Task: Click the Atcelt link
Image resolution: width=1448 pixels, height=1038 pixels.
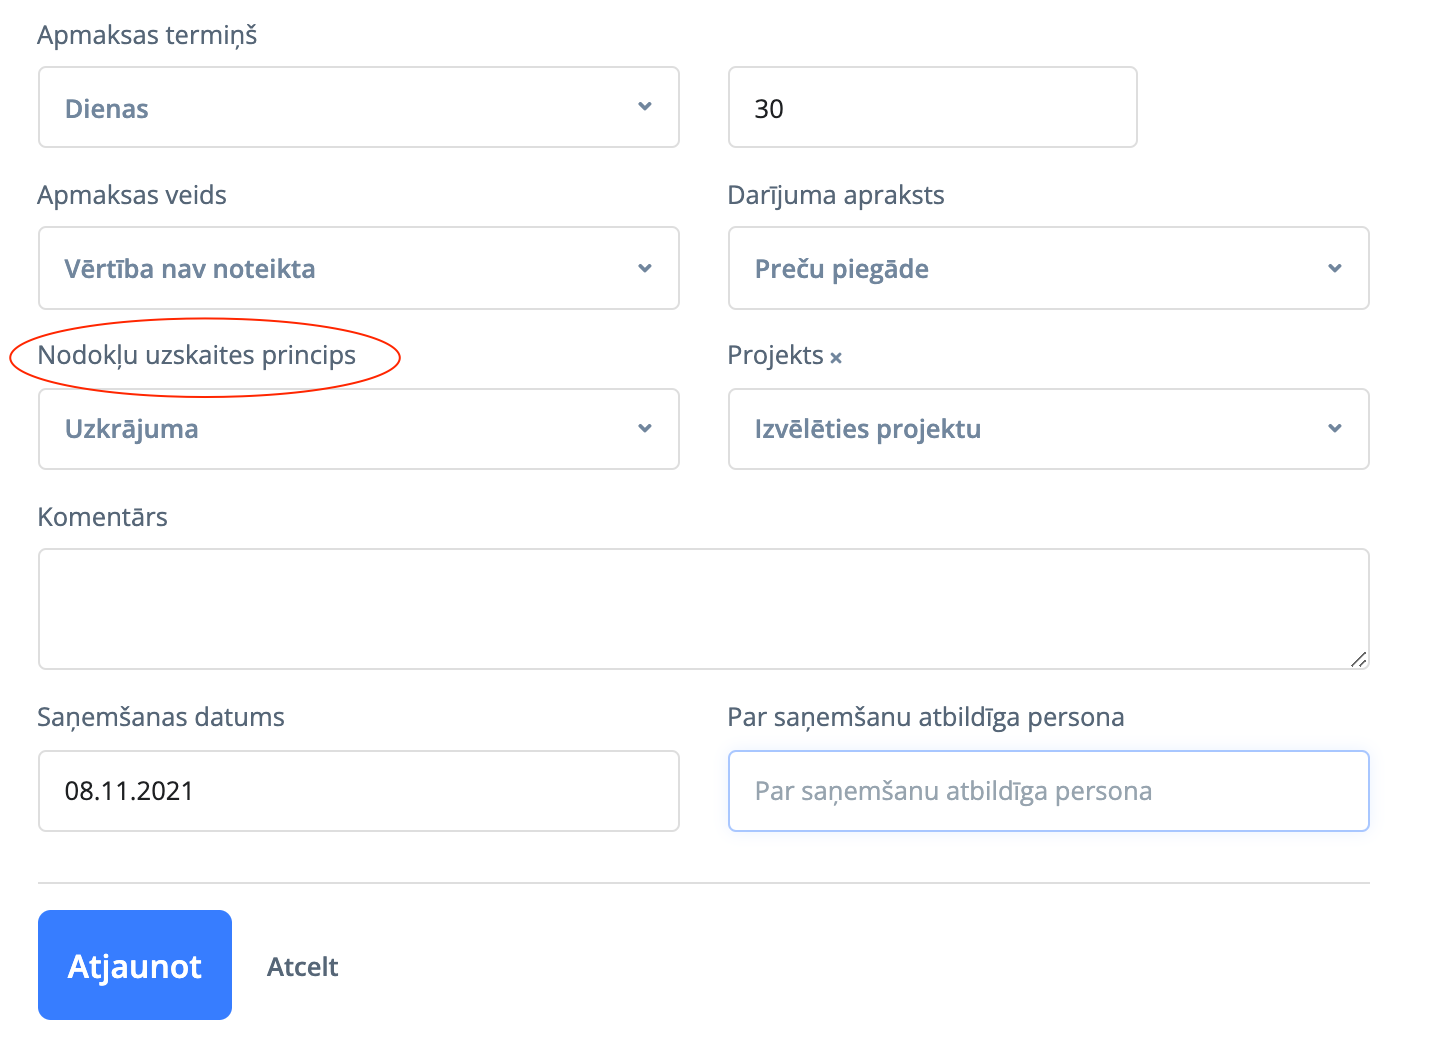Action: (302, 967)
